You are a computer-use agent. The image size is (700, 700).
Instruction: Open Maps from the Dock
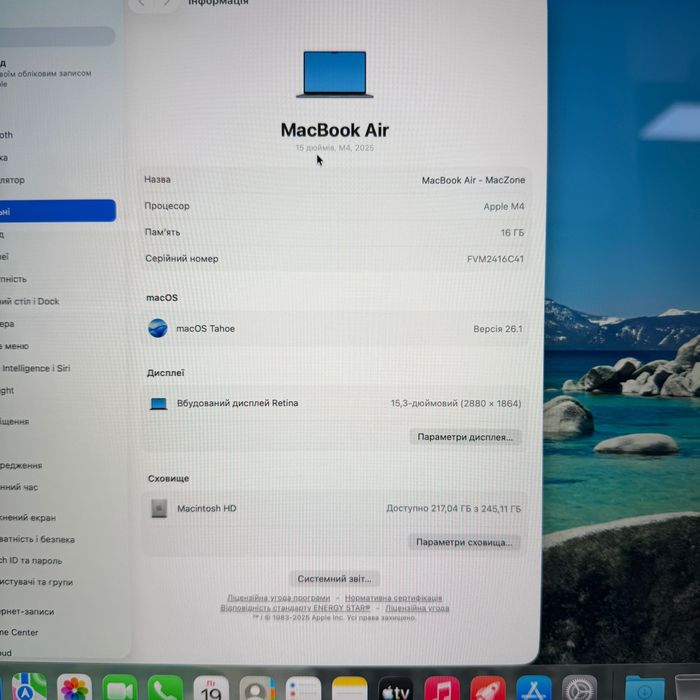pos(29,688)
